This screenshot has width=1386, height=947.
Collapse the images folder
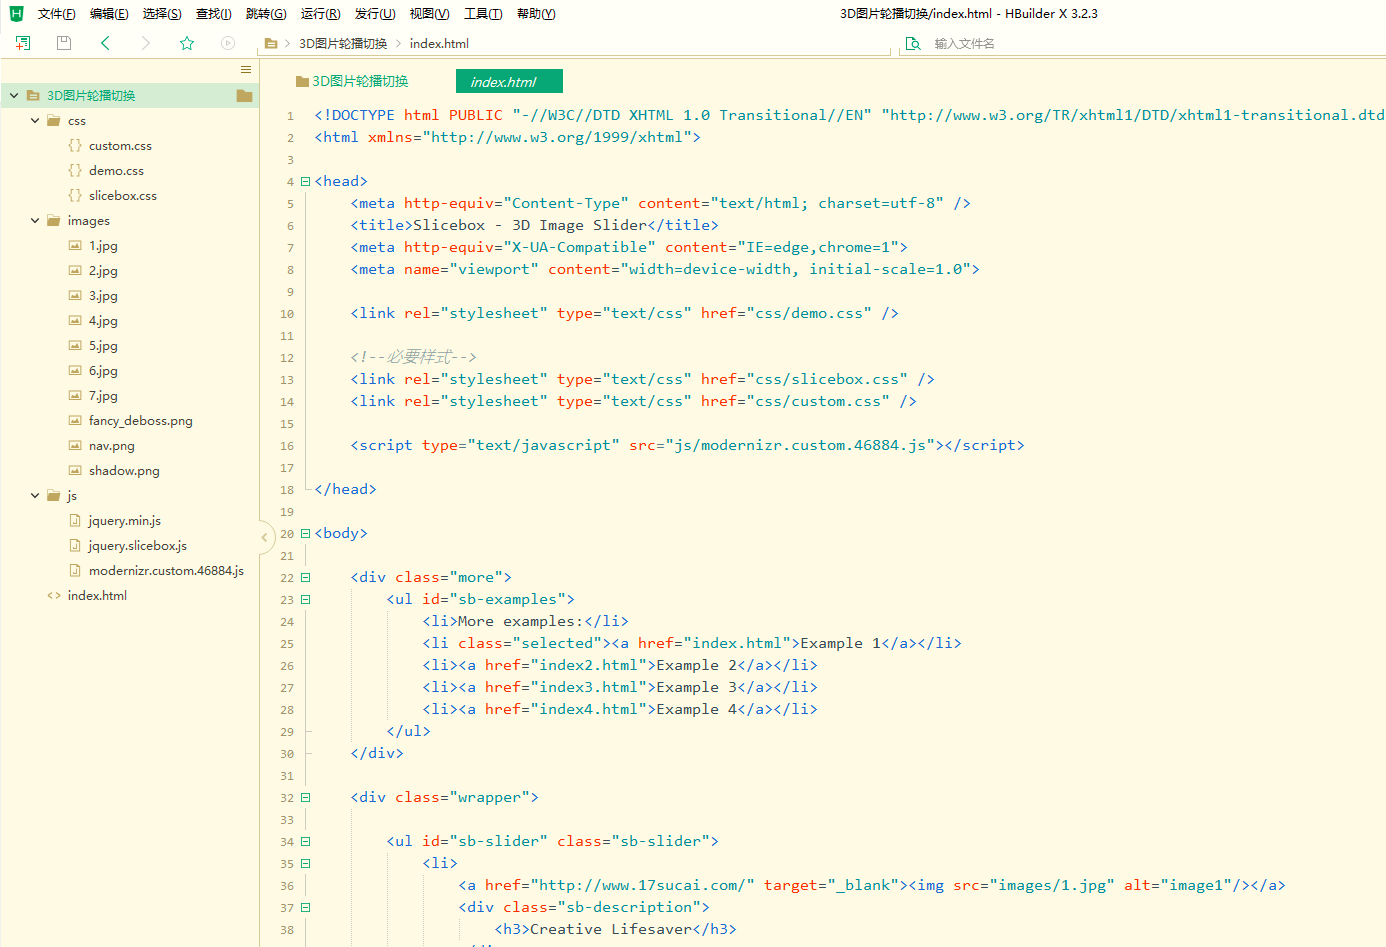point(35,221)
